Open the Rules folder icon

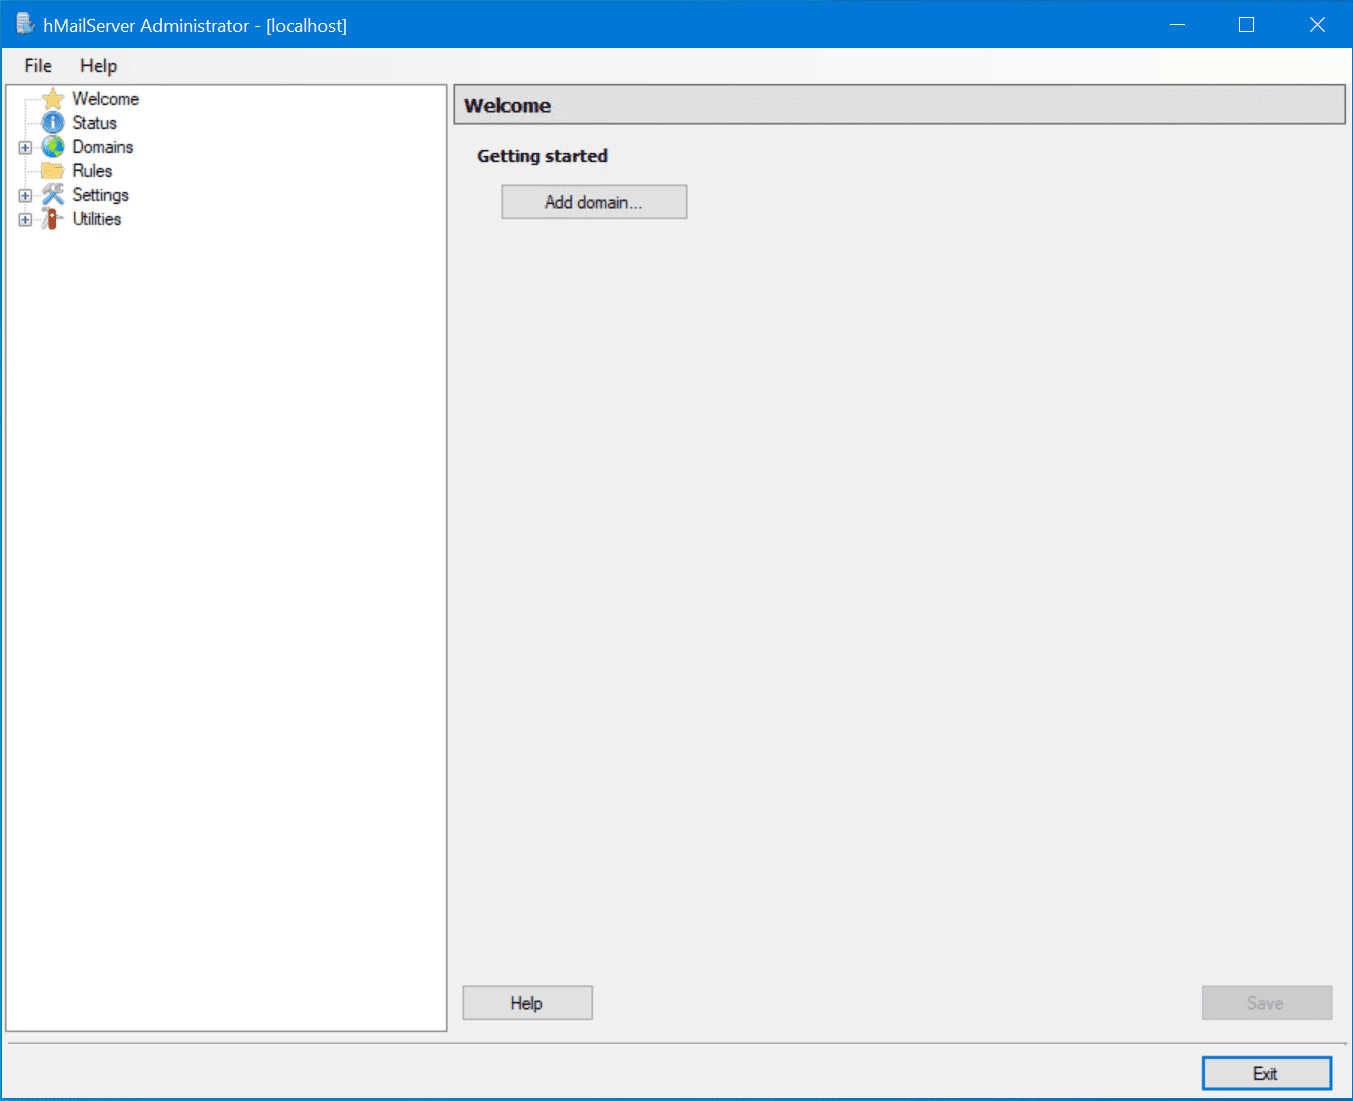click(x=52, y=170)
